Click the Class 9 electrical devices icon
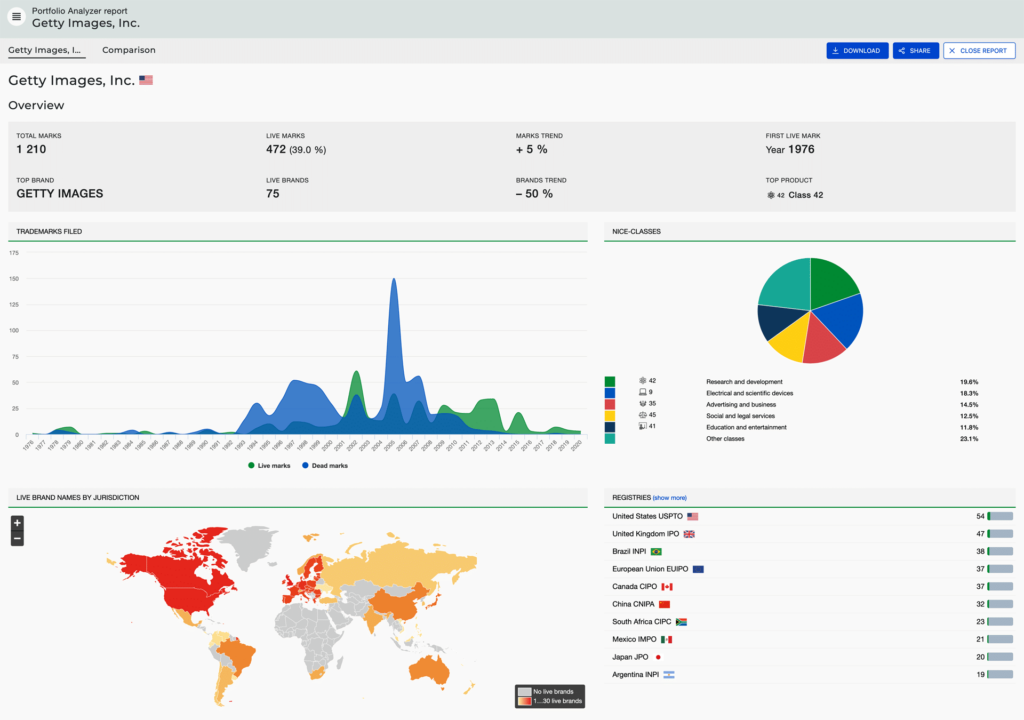The width and height of the screenshot is (1024, 720). (643, 392)
